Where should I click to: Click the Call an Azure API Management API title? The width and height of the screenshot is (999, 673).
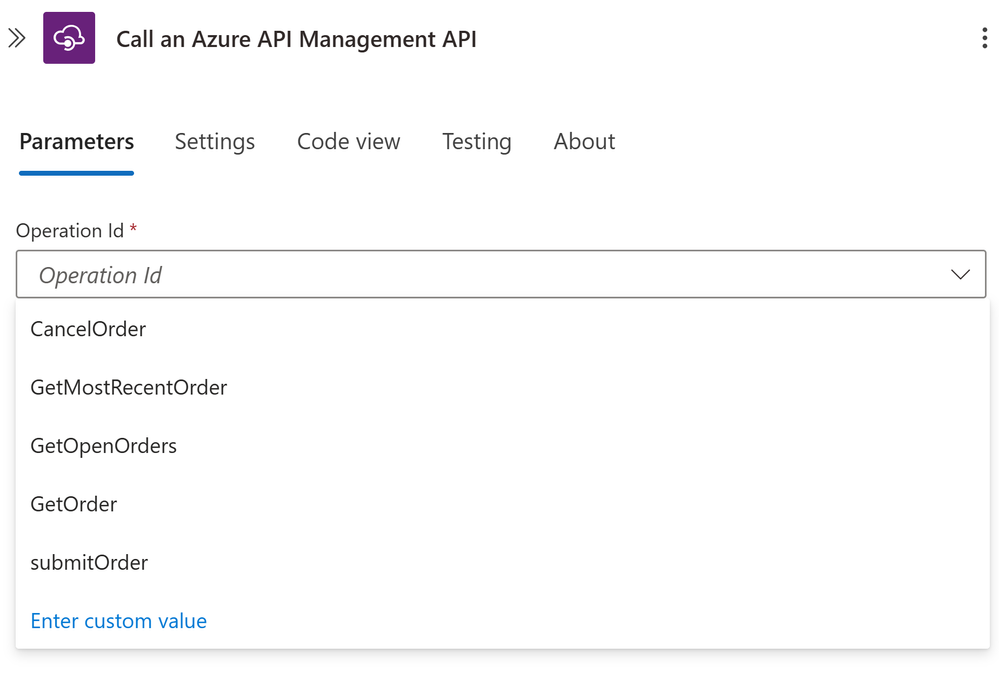coord(296,39)
